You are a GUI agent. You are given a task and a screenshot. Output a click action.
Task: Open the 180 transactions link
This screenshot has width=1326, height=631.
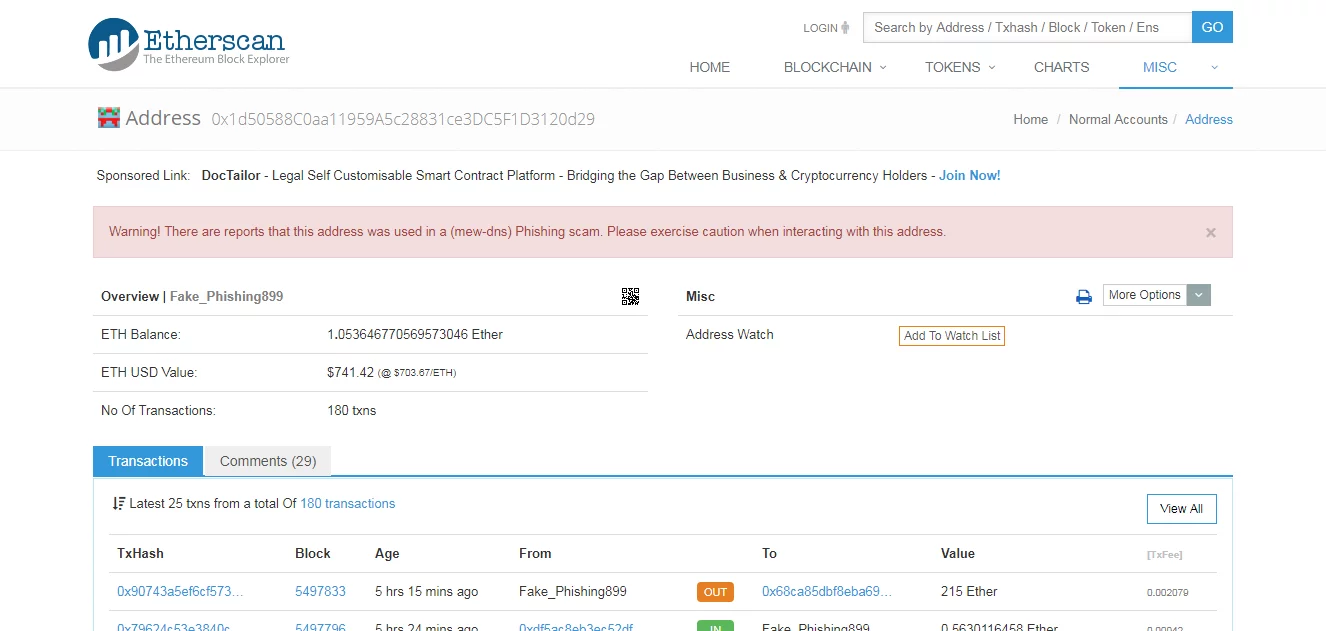pyautogui.click(x=348, y=504)
